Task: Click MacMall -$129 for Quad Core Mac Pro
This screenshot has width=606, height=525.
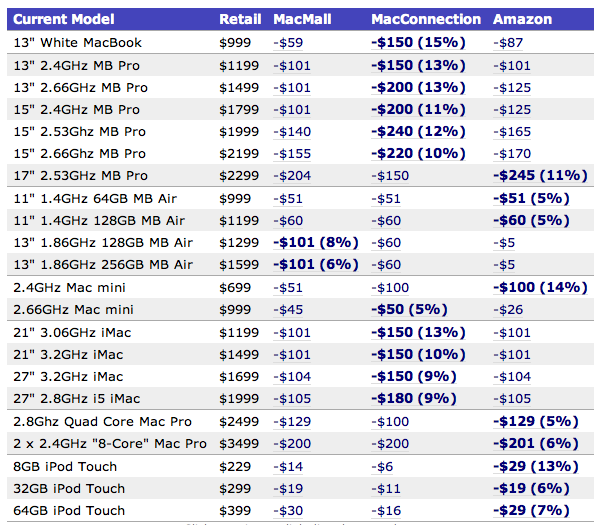Action: point(292,421)
